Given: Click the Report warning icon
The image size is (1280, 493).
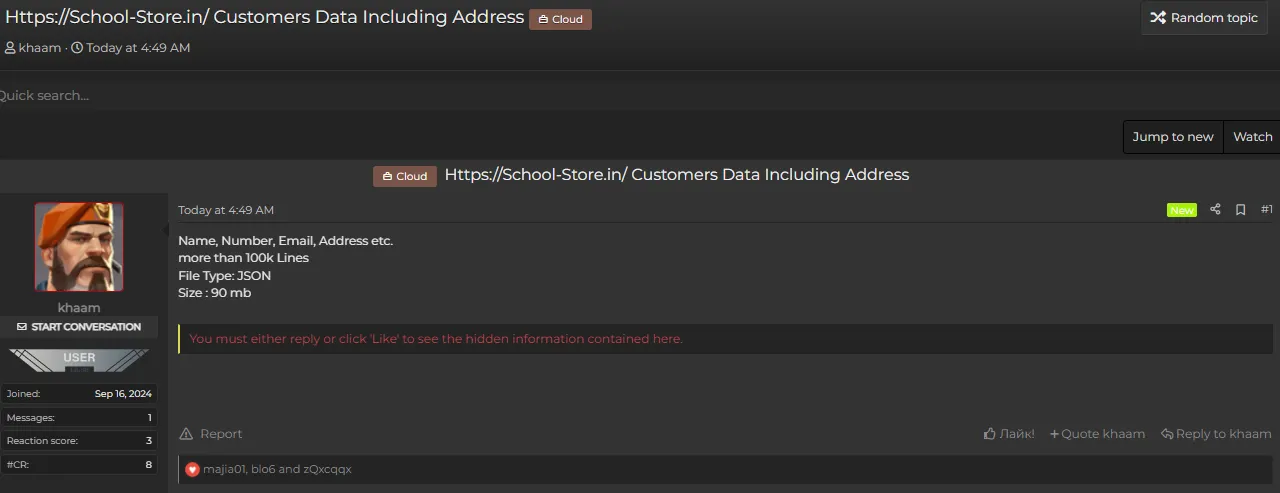Looking at the screenshot, I should tap(186, 434).
